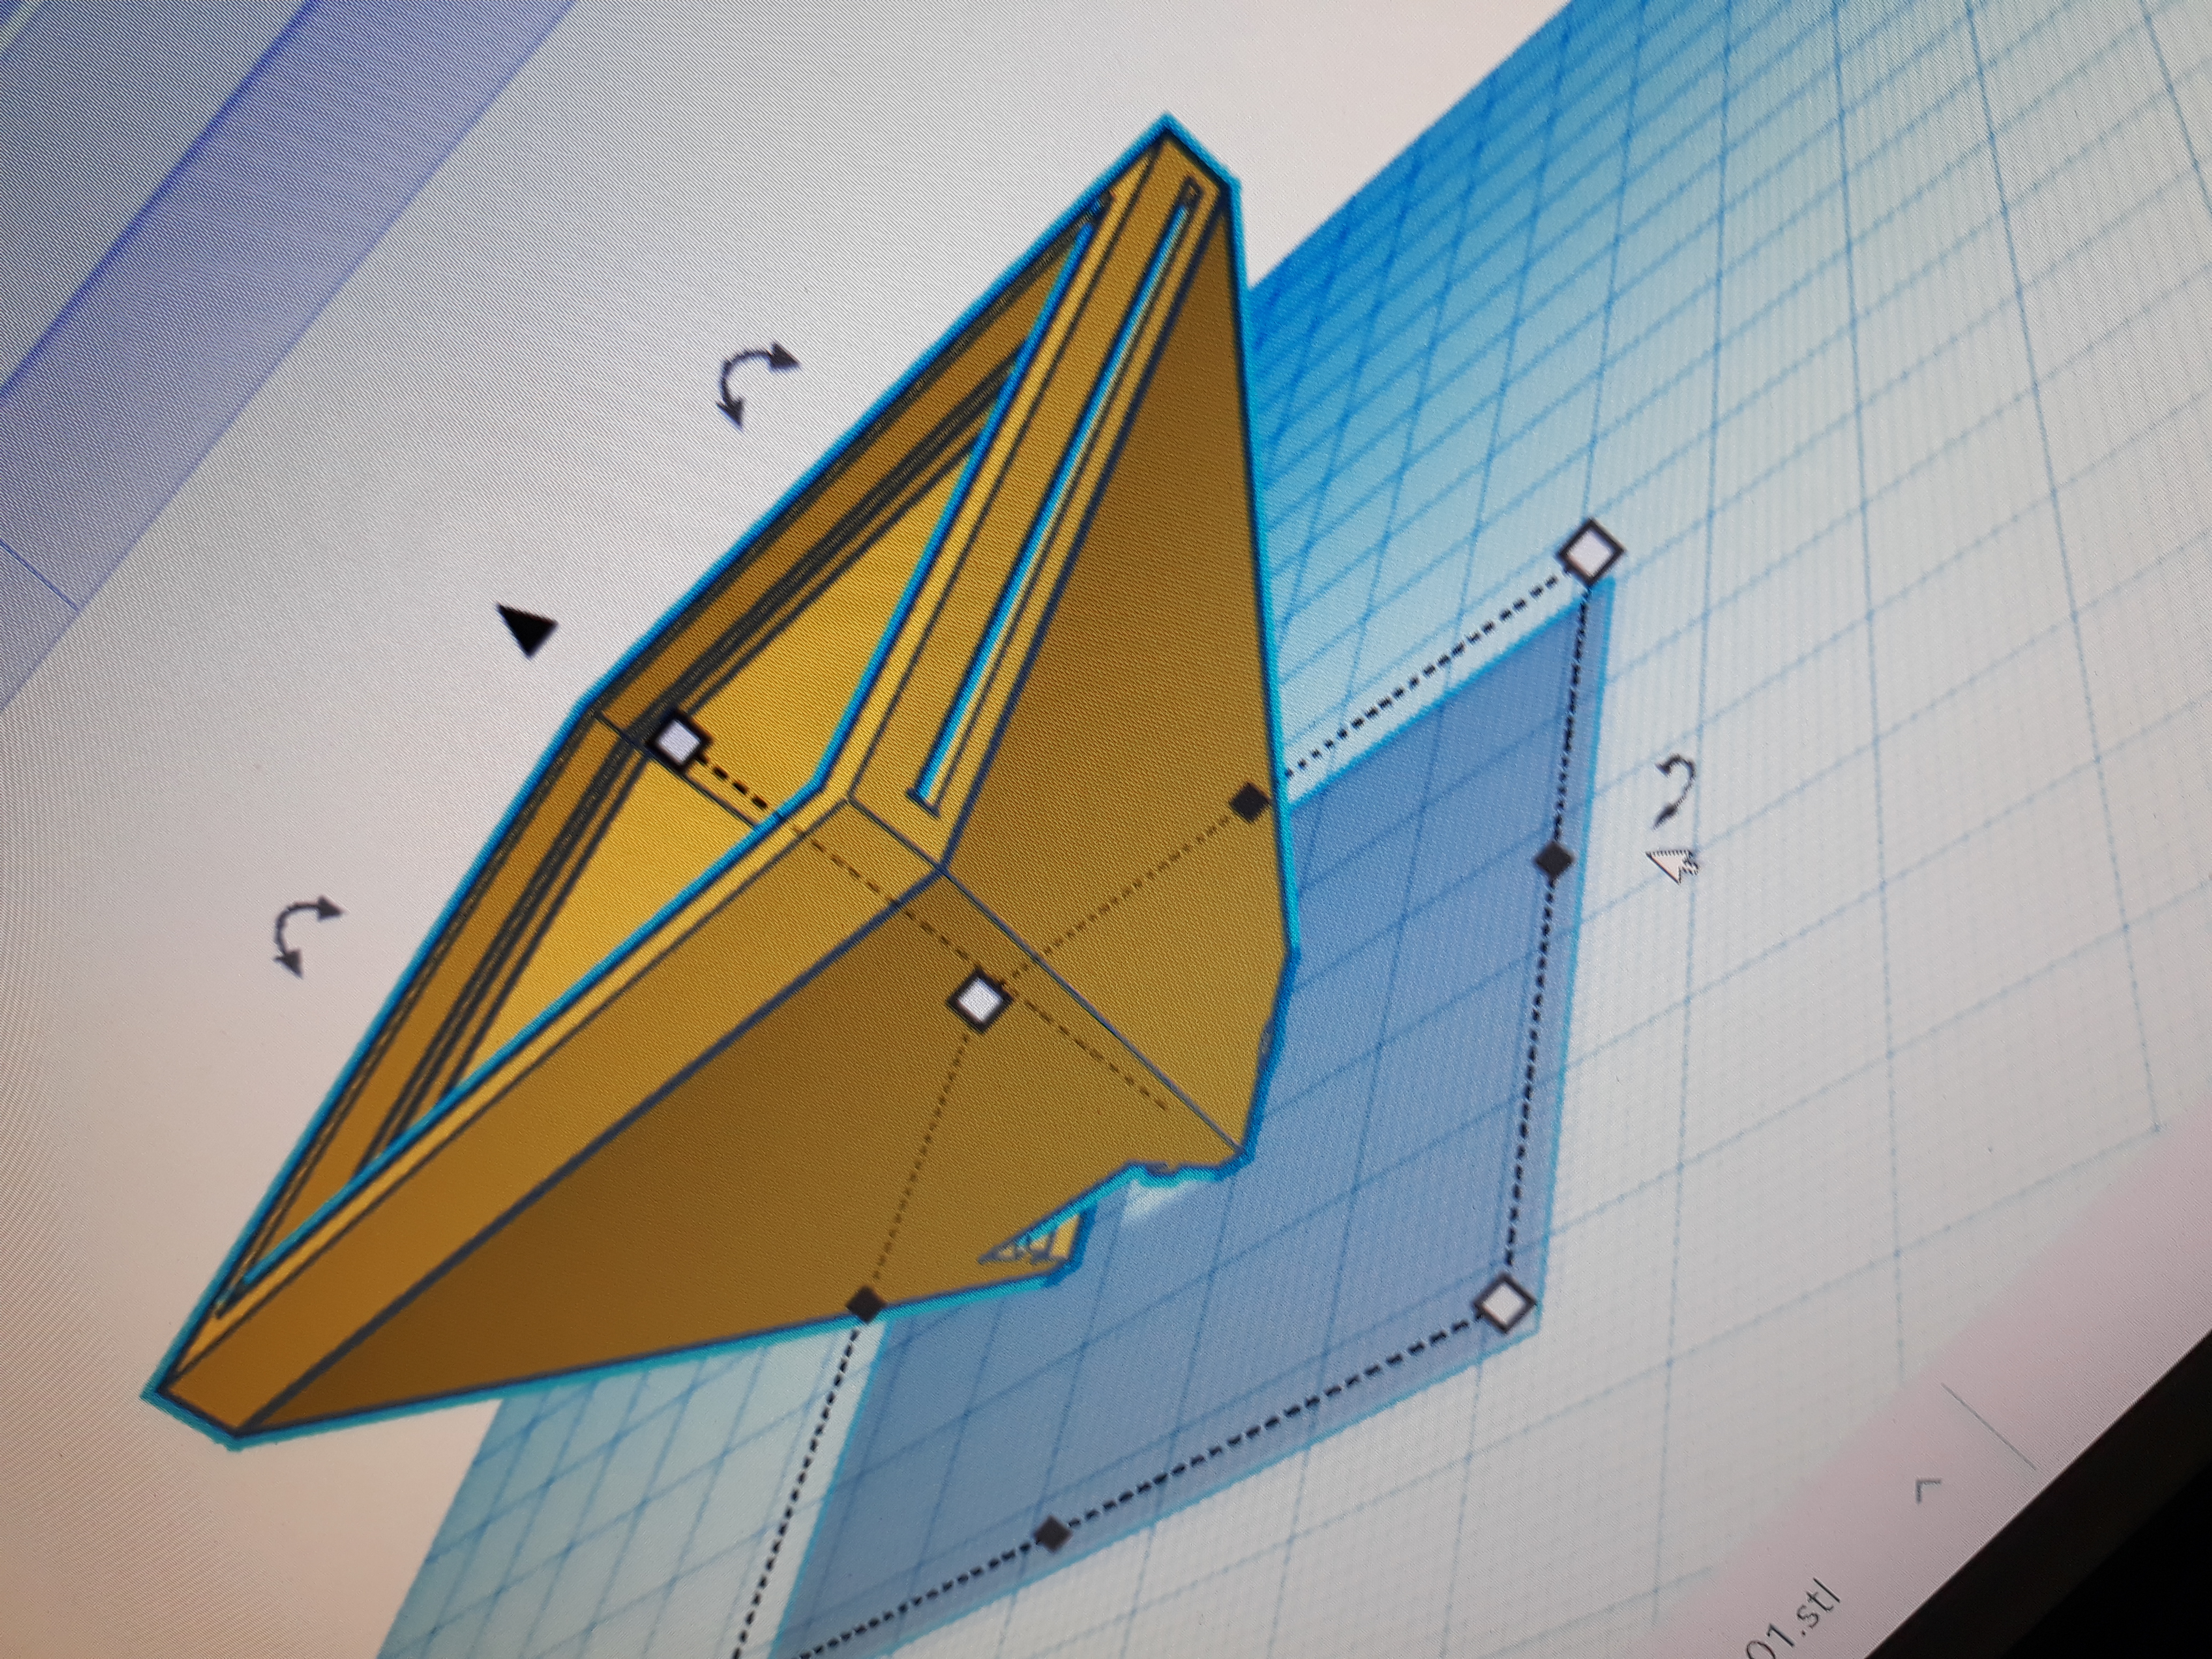Expand the download item chevron menu
Screen dimensions: 2212x1659
click(1929, 1491)
